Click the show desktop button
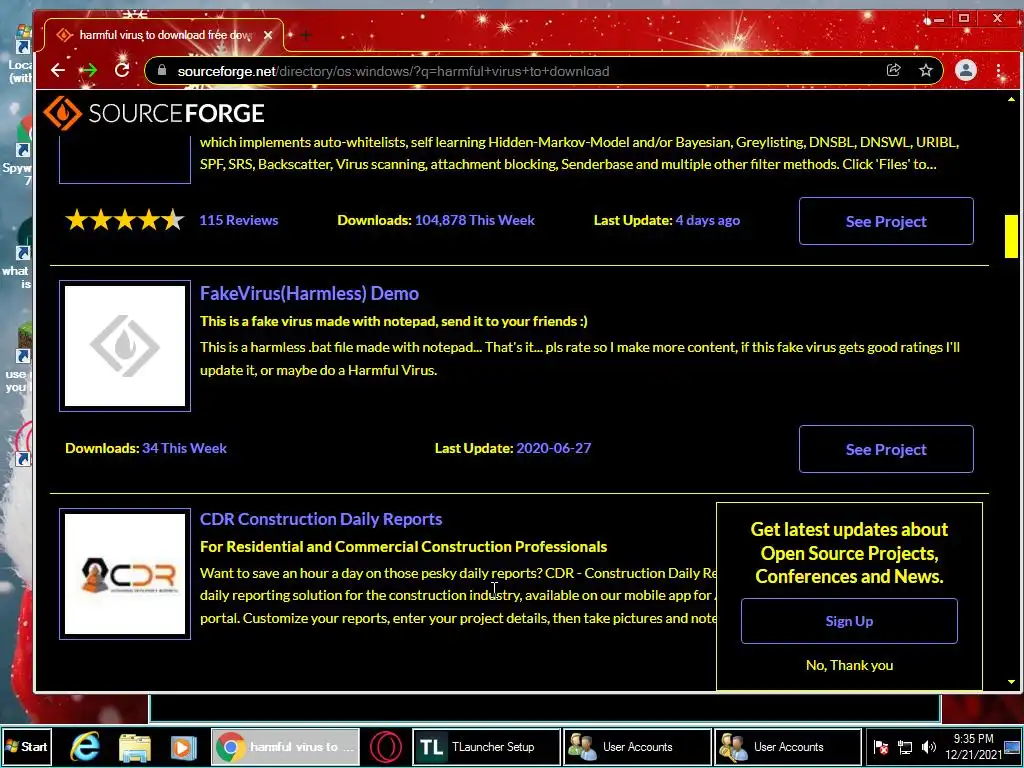 [x=1013, y=746]
